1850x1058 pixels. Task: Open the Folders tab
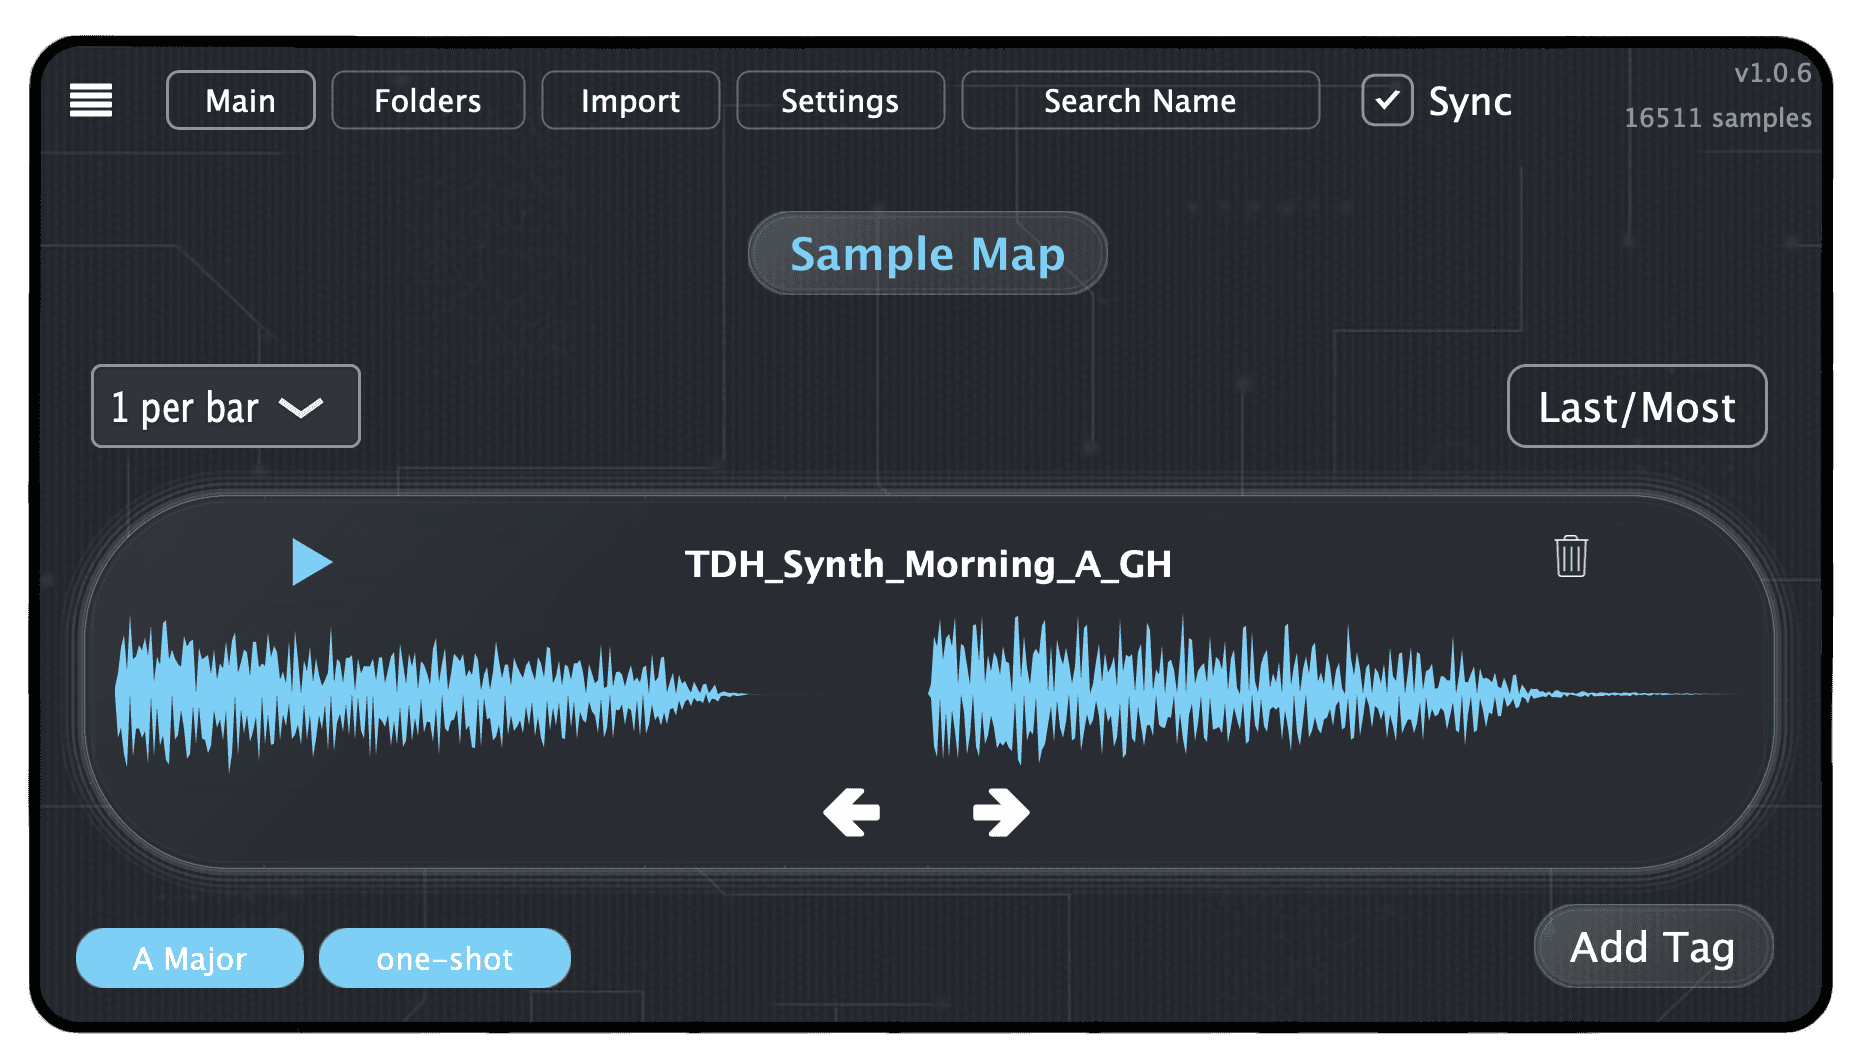pyautogui.click(x=428, y=100)
